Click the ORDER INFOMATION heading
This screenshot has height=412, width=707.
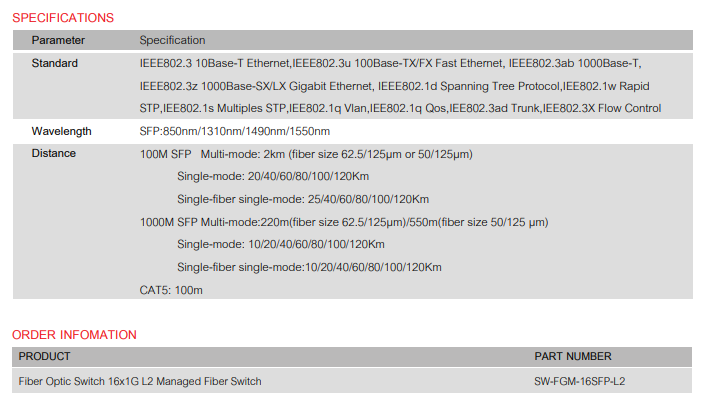74,334
